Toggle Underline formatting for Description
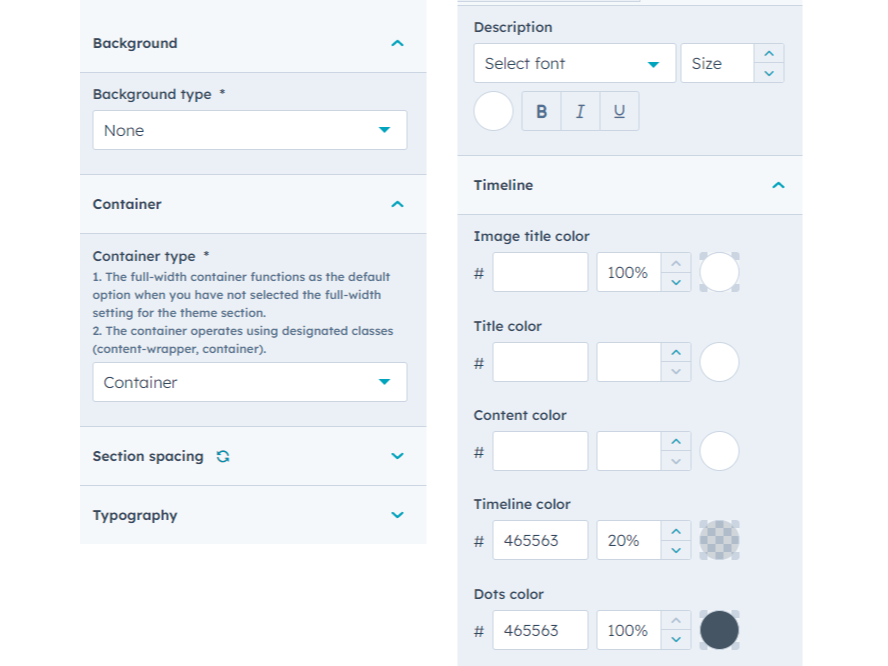This screenshot has height=666, width=888. click(x=619, y=112)
